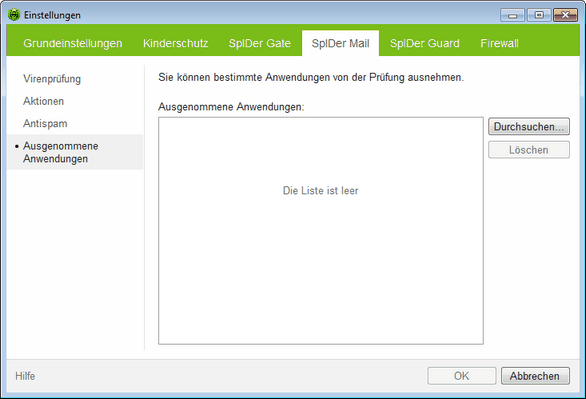586x399 pixels.
Task: Switch to the Kinderschutz tab
Action: (x=175, y=43)
